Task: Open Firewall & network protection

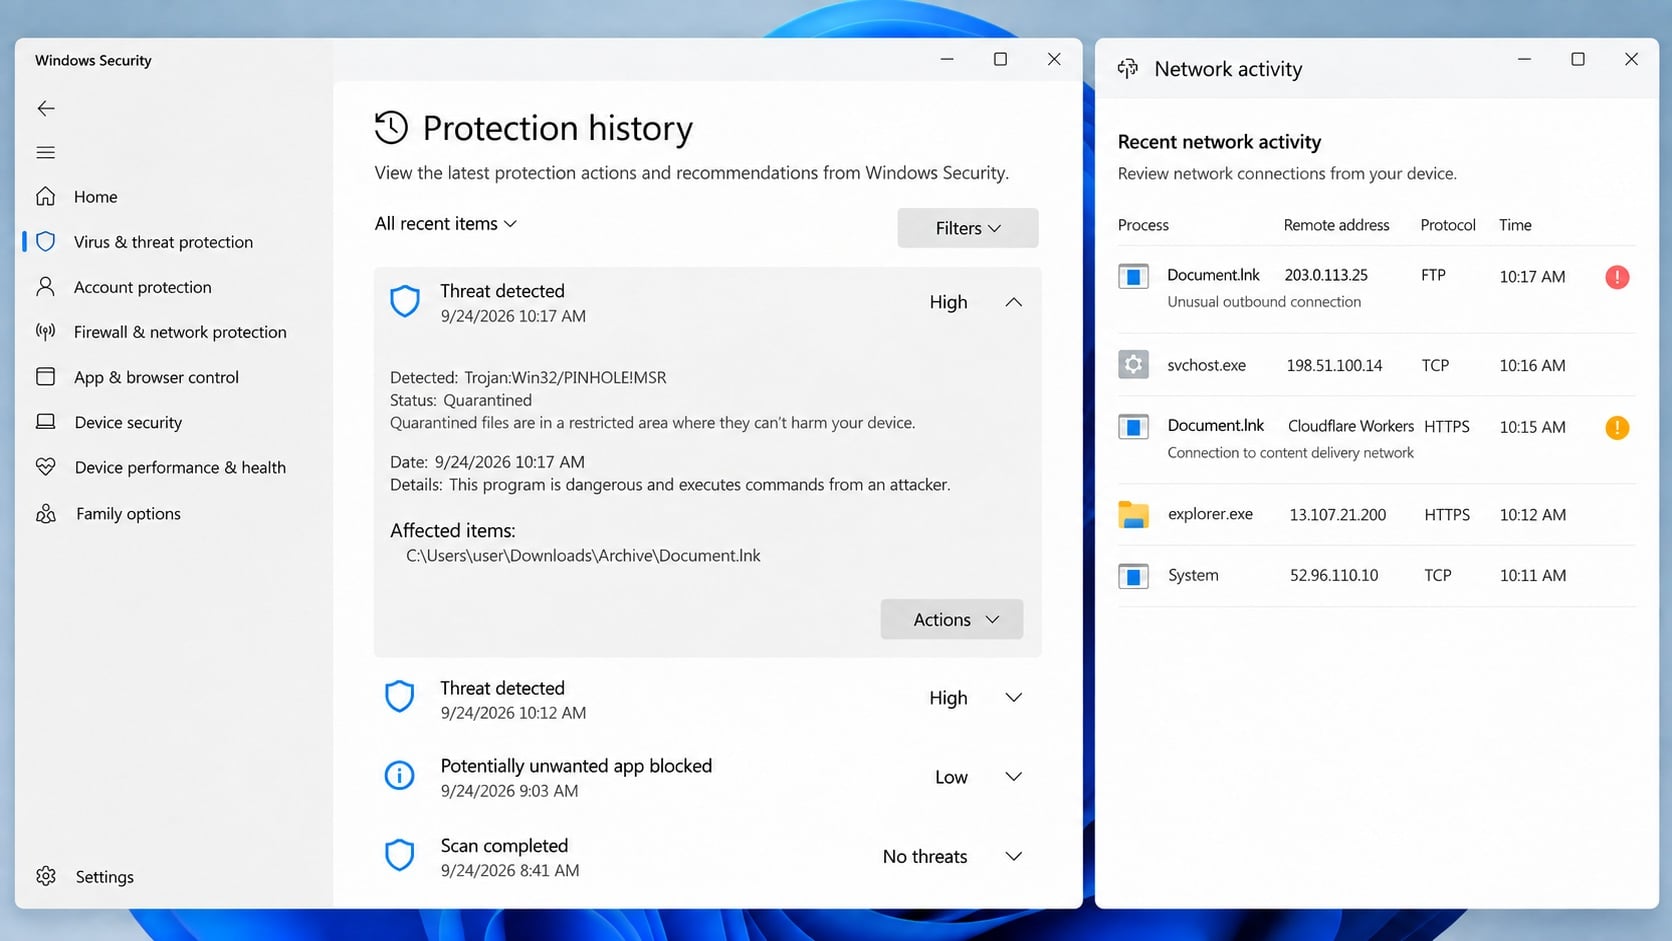Action: click(180, 332)
